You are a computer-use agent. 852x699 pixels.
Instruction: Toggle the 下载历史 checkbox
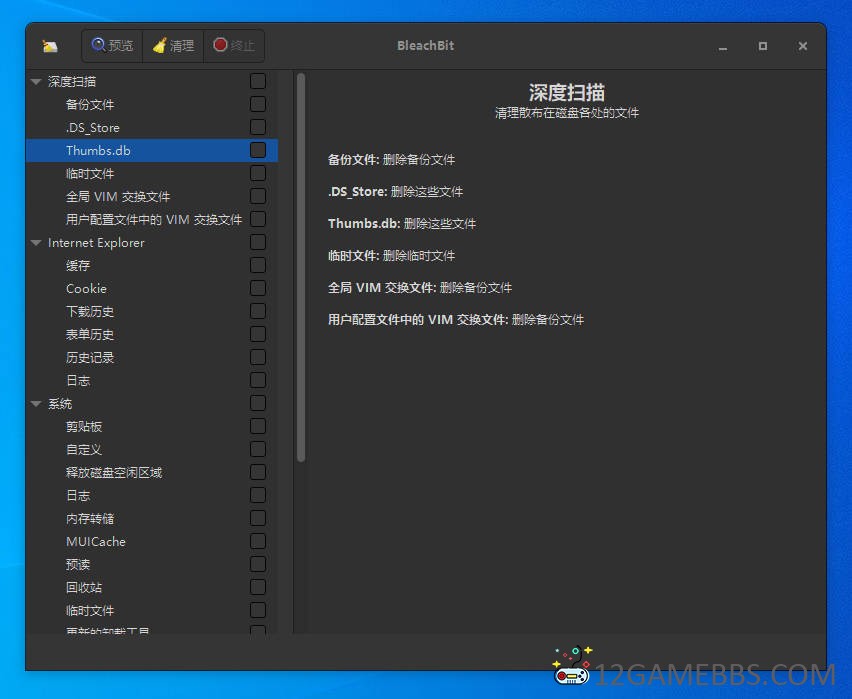(258, 311)
